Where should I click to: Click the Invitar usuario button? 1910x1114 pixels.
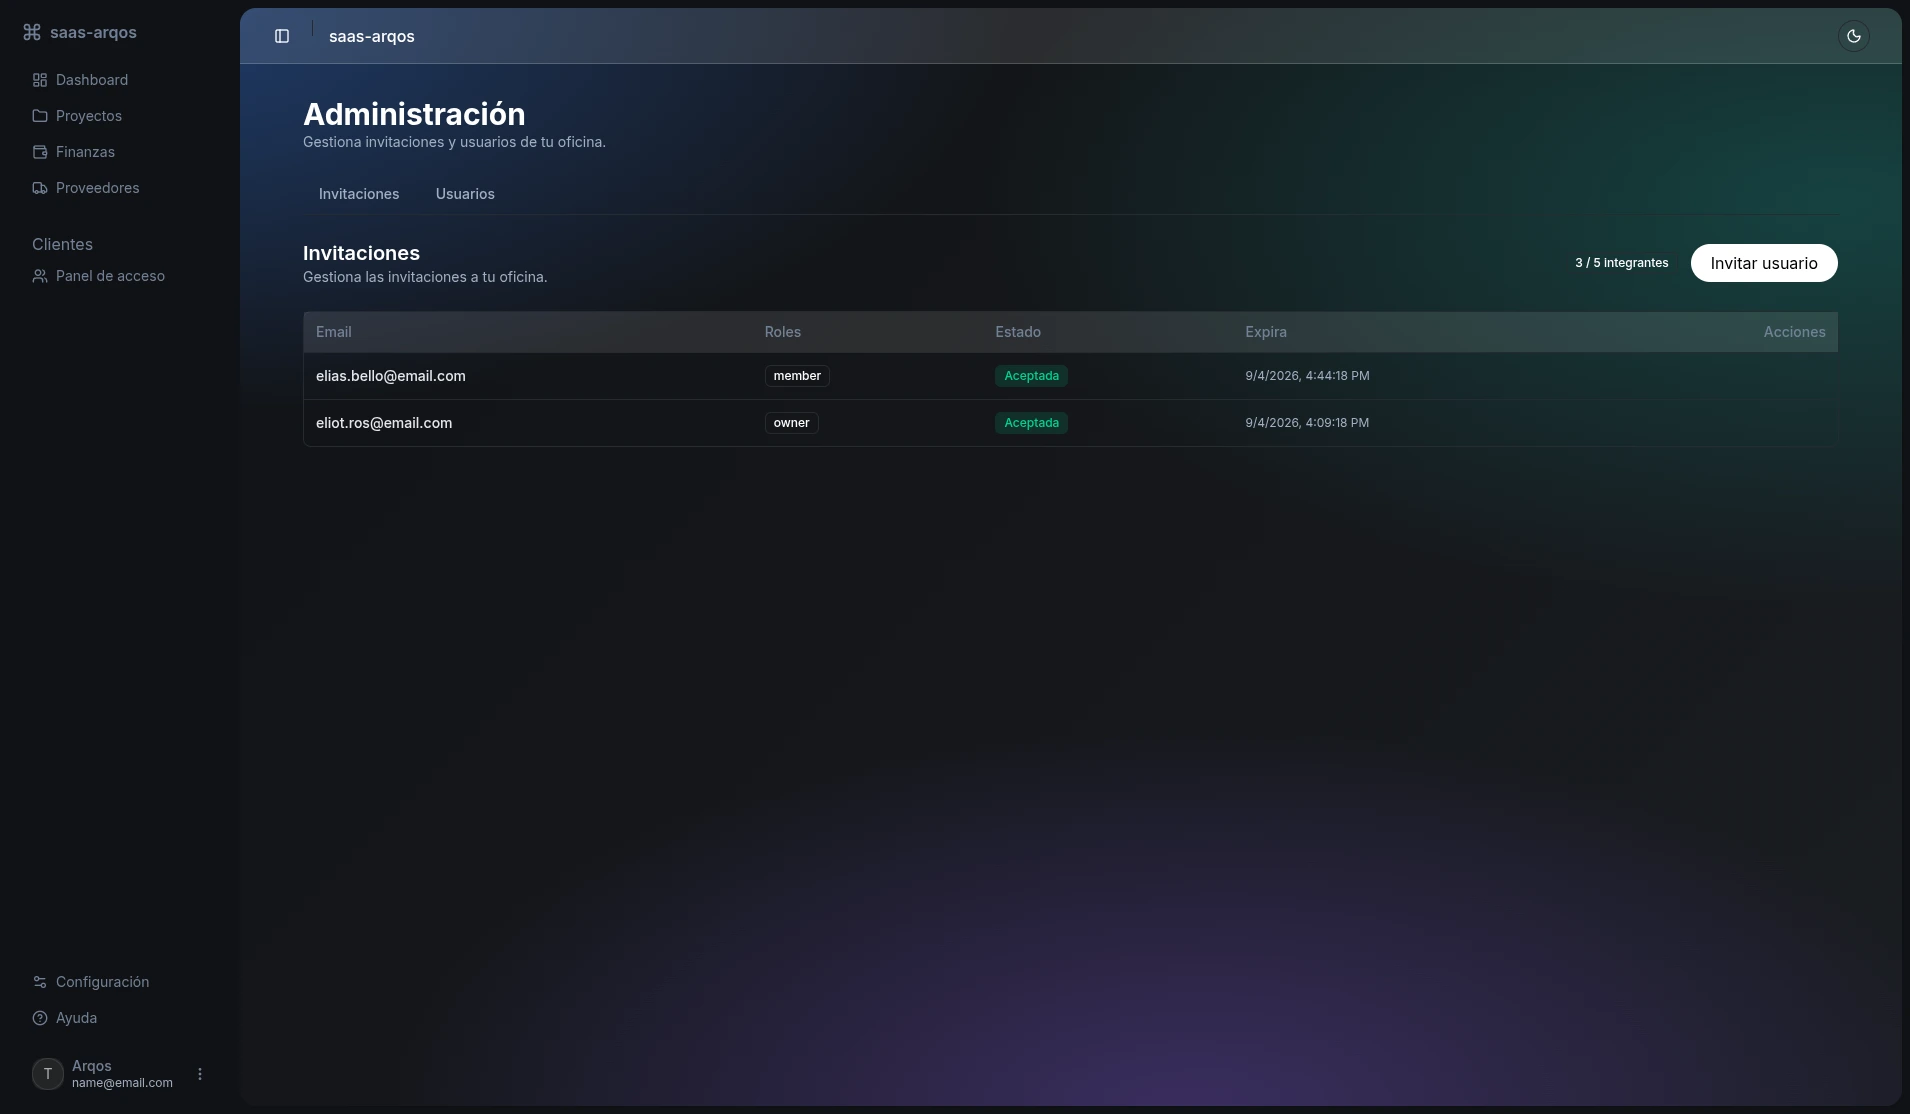(1764, 263)
